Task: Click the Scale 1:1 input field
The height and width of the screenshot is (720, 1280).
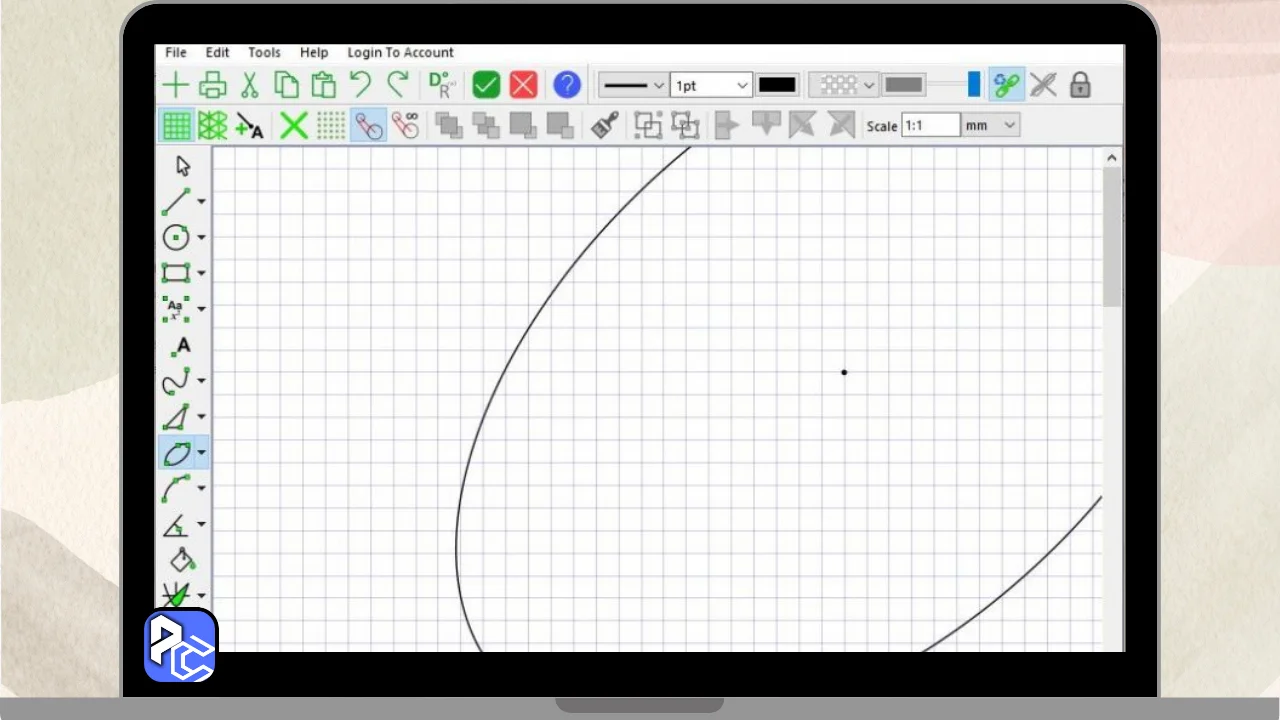Action: pyautogui.click(x=930, y=125)
